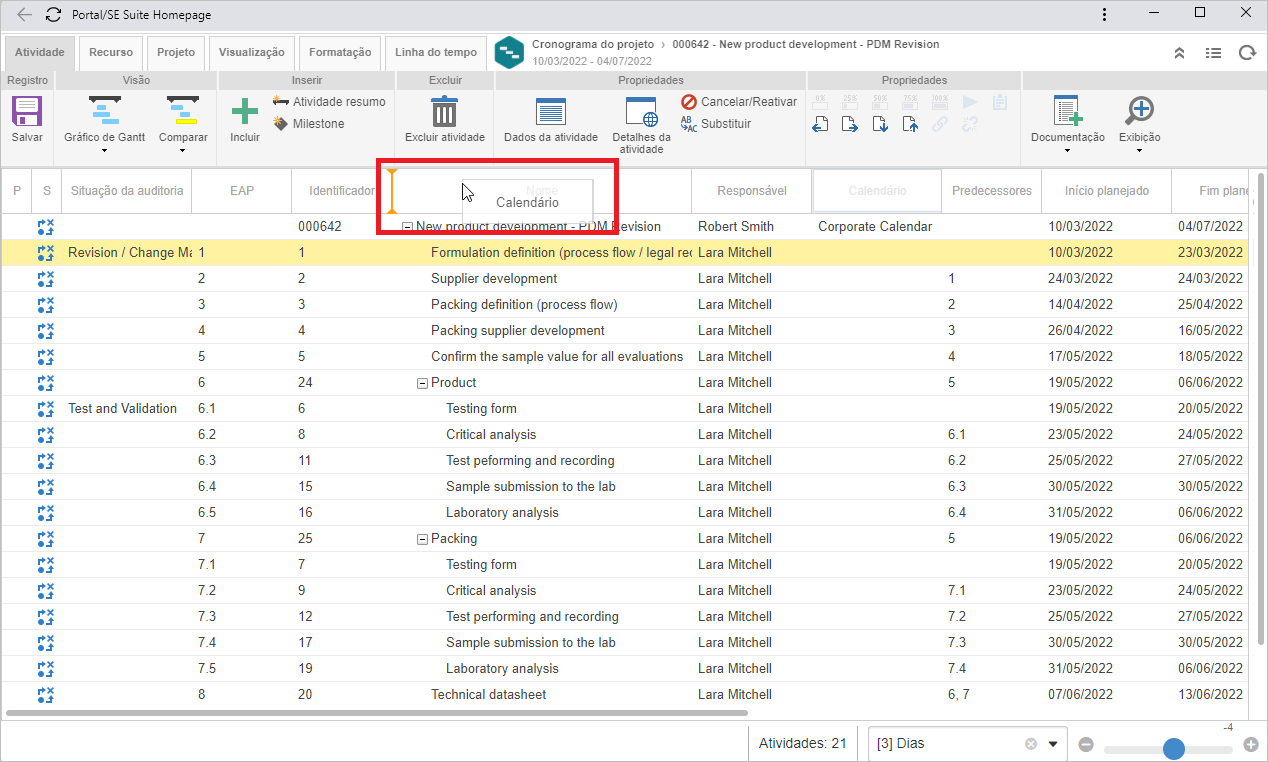Insert a Milestone
The height and width of the screenshot is (762, 1268).
click(308, 124)
